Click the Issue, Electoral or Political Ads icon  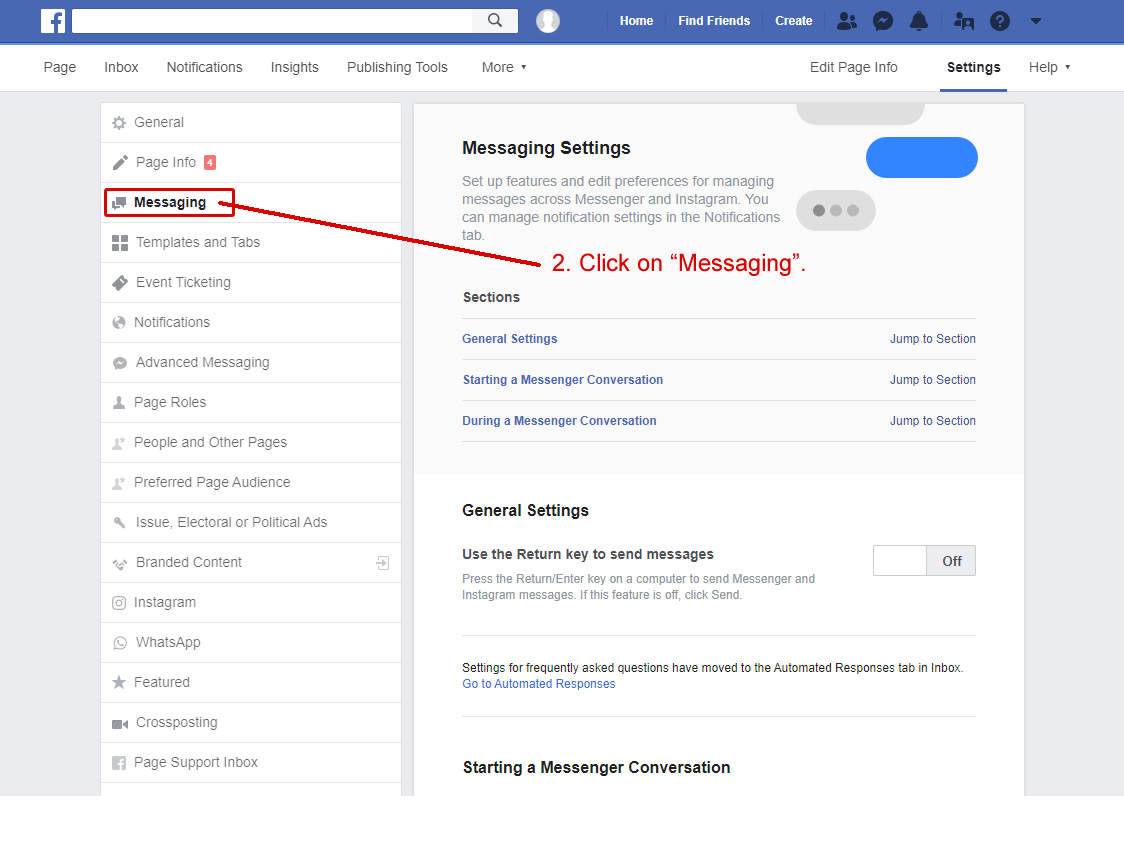coord(120,522)
